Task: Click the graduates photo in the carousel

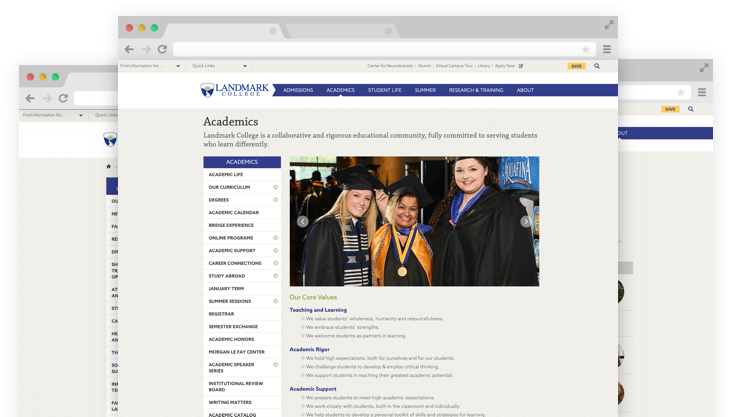Action: click(414, 221)
